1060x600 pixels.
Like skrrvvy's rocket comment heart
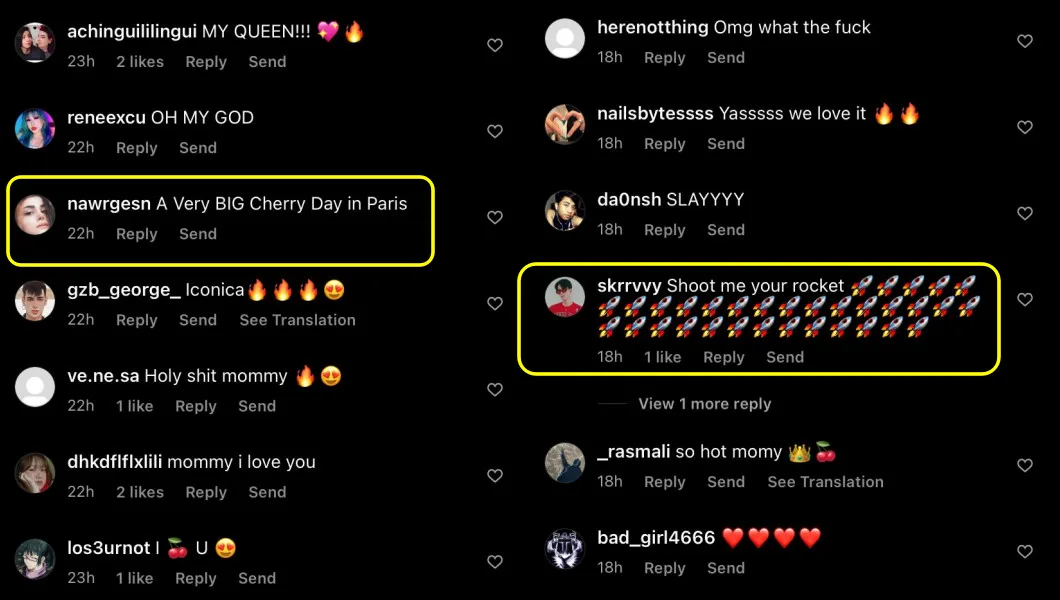click(x=1025, y=299)
